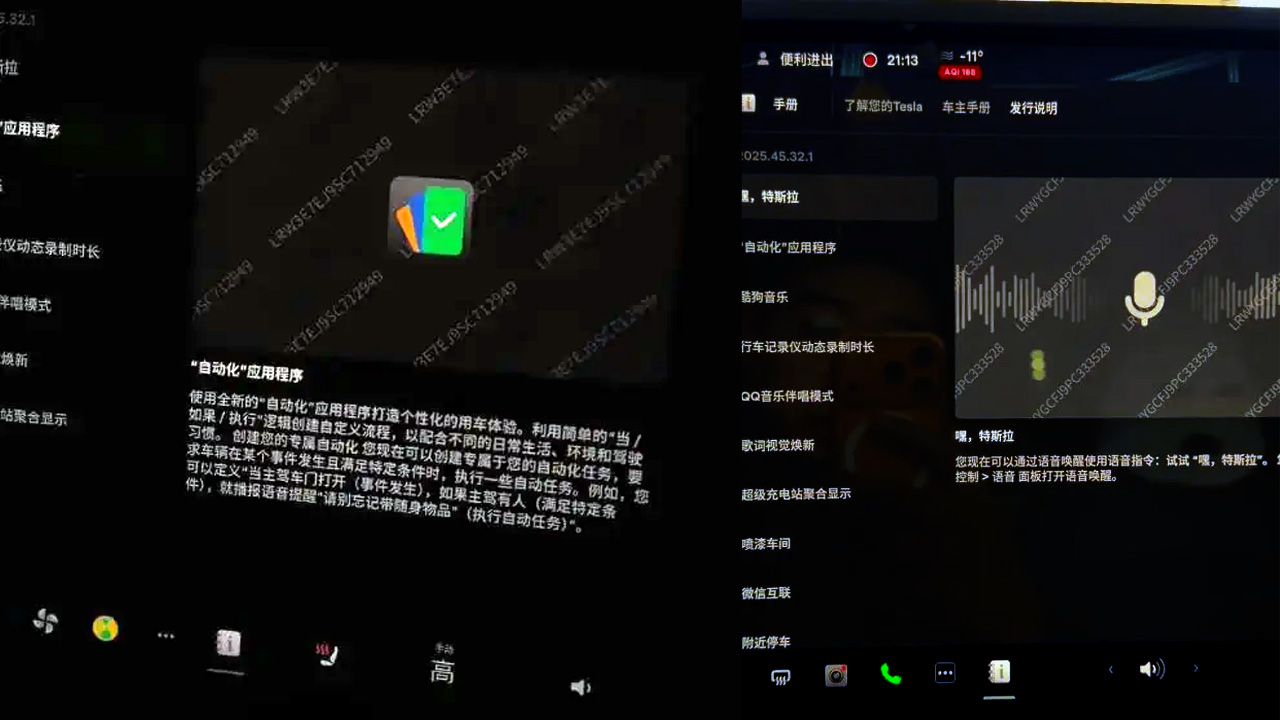Switch to the 了解您的Tesla tab
The height and width of the screenshot is (720, 1280).
[883, 106]
